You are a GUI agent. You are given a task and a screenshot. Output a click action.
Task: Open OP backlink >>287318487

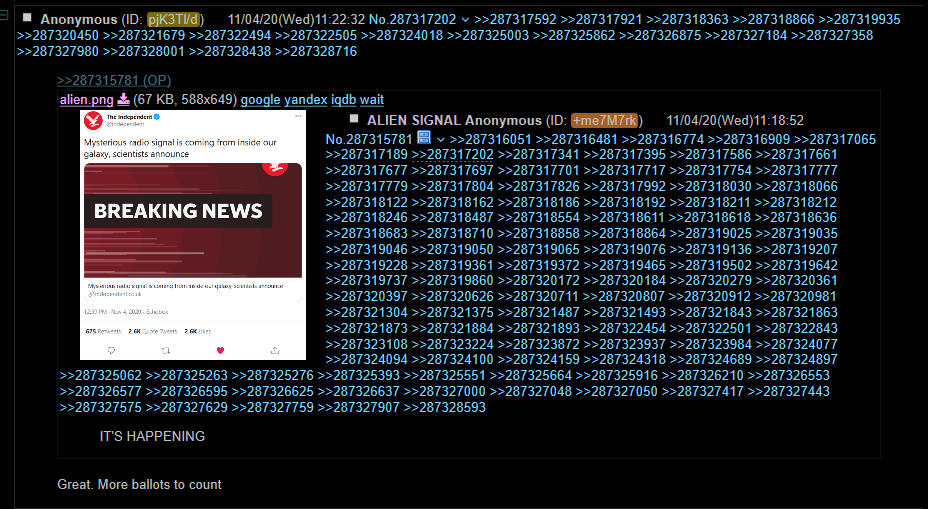[x=452, y=218]
